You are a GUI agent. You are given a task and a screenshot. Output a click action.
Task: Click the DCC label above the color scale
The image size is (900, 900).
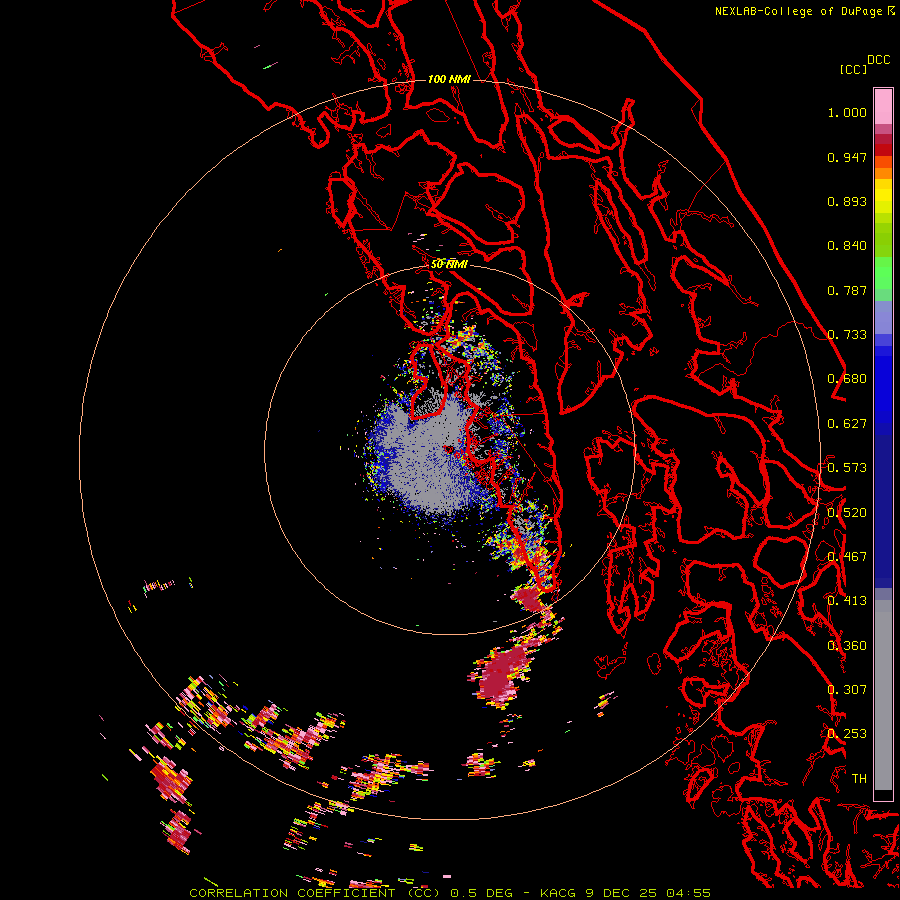[878, 60]
